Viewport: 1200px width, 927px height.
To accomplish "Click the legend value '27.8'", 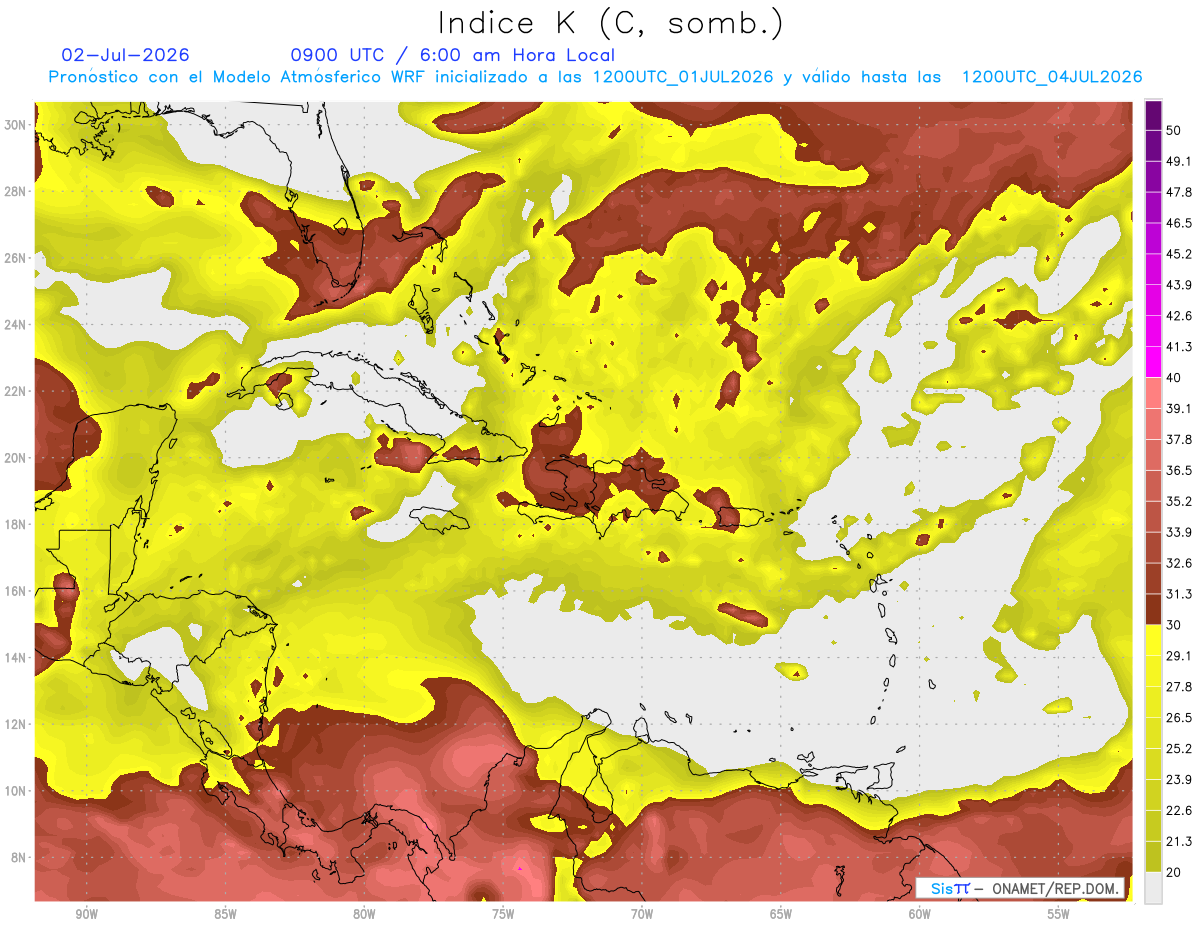I will [x=1179, y=686].
